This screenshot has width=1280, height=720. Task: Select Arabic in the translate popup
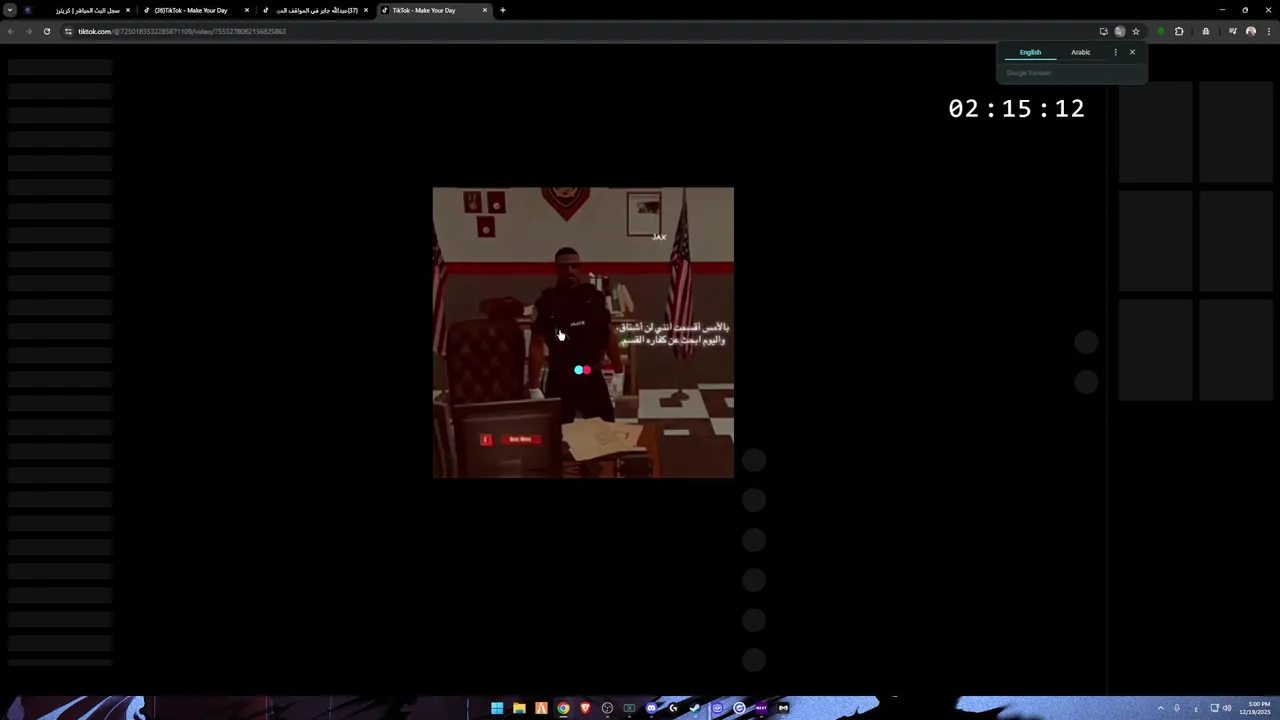(1081, 52)
